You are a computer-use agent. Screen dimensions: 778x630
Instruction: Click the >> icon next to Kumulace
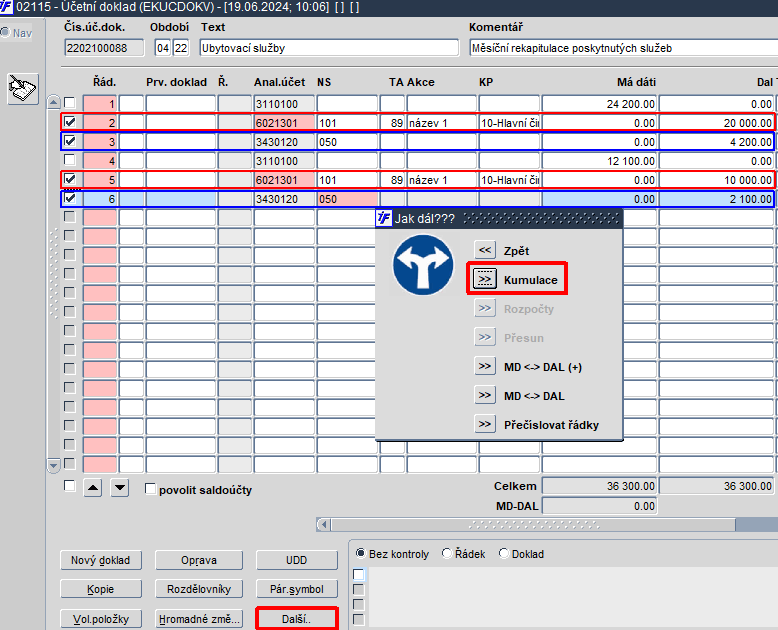pyautogui.click(x=485, y=279)
